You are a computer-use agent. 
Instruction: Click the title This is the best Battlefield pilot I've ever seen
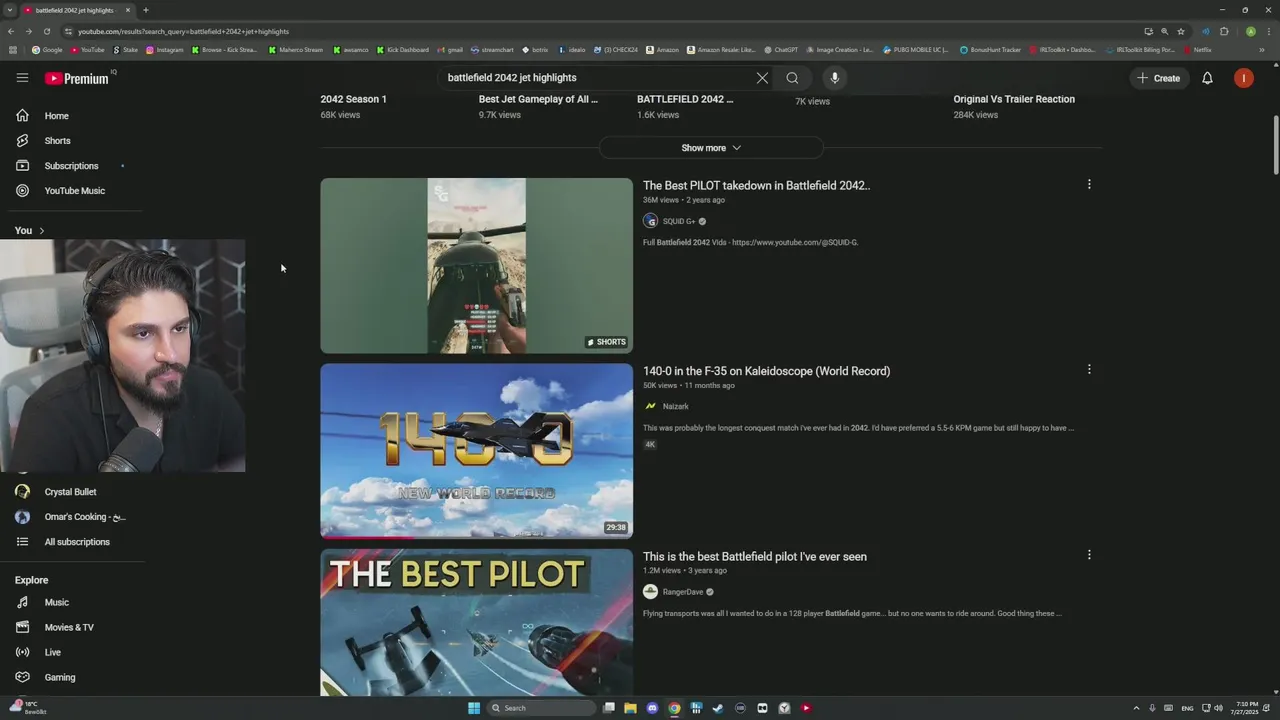pos(755,557)
